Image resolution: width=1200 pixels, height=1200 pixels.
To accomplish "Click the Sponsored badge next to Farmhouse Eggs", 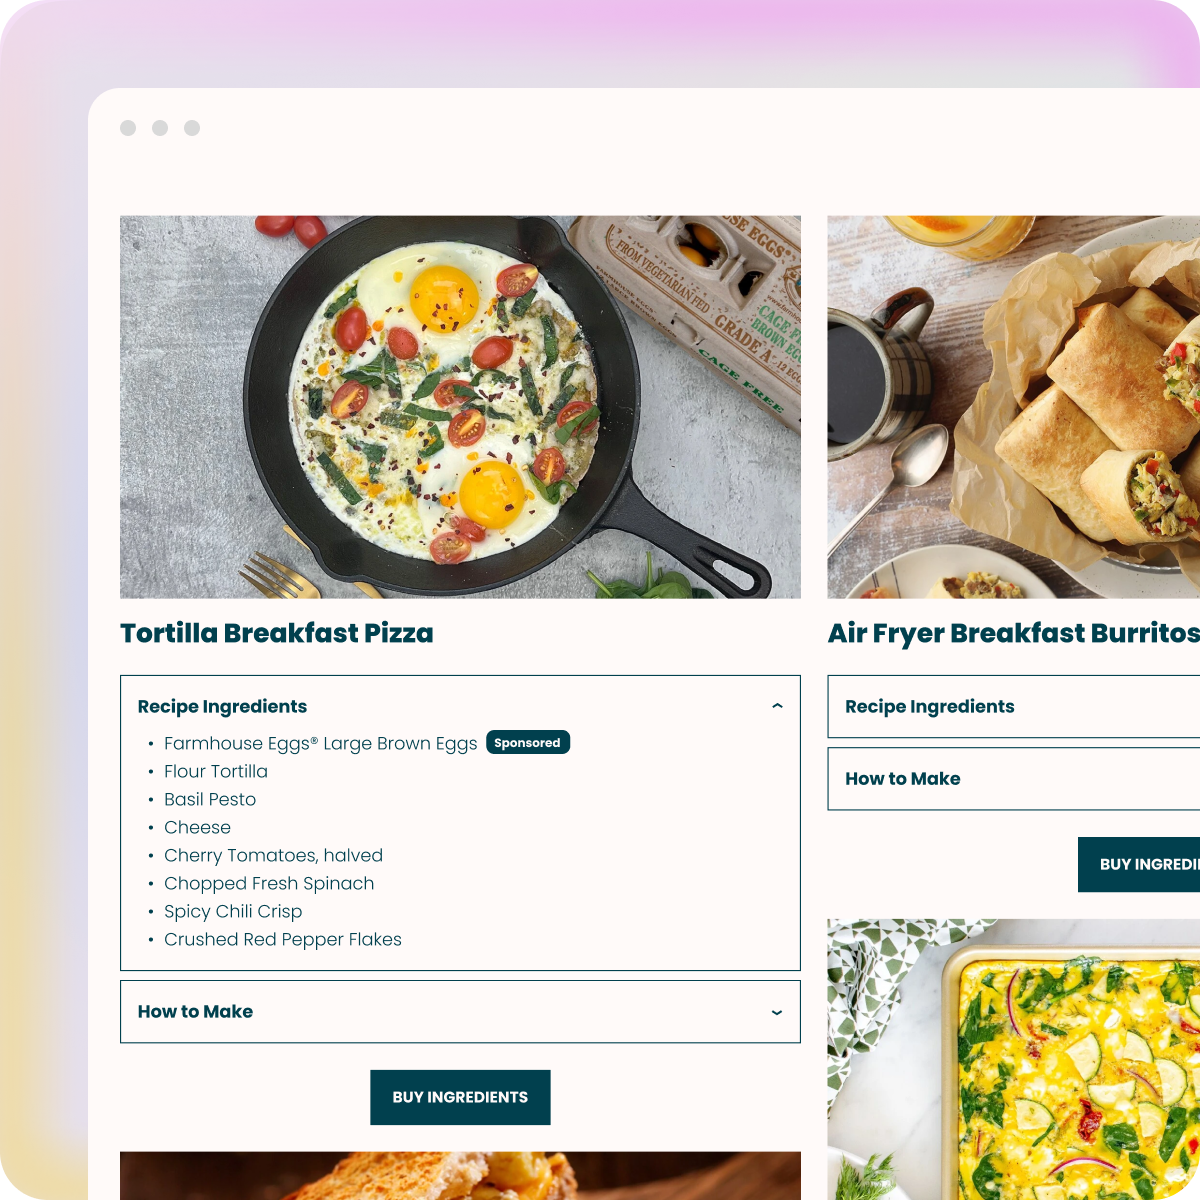I will click(x=528, y=742).
